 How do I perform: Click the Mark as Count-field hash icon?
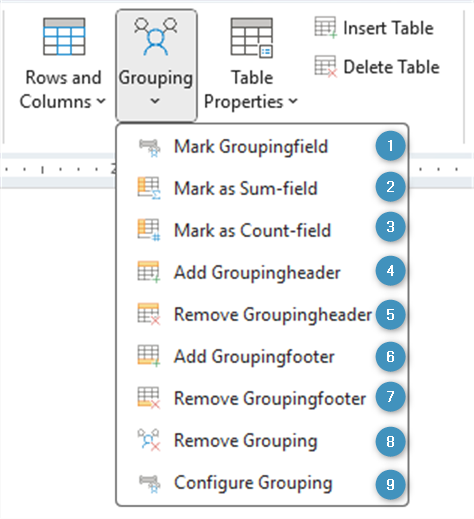149,230
